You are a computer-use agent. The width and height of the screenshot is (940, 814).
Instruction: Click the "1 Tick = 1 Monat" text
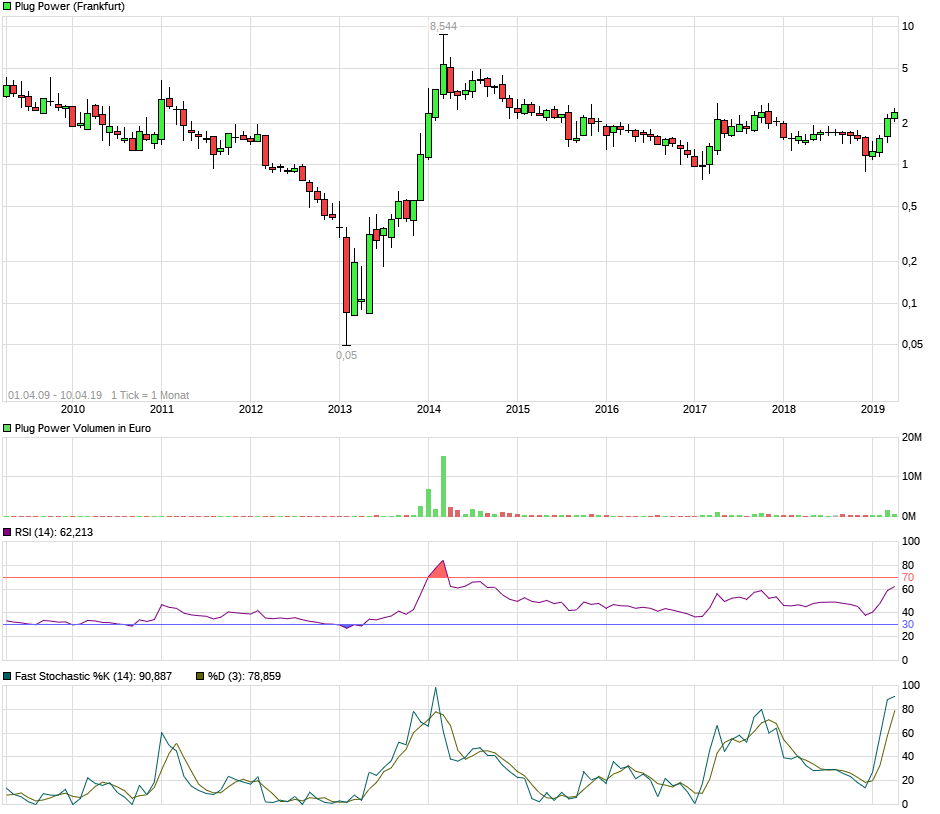pos(150,395)
